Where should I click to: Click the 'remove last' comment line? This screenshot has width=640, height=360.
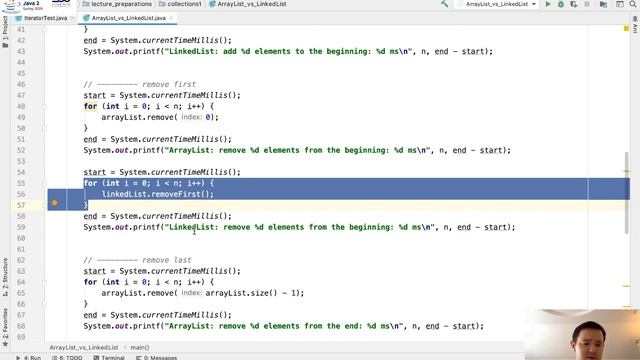tap(138, 260)
